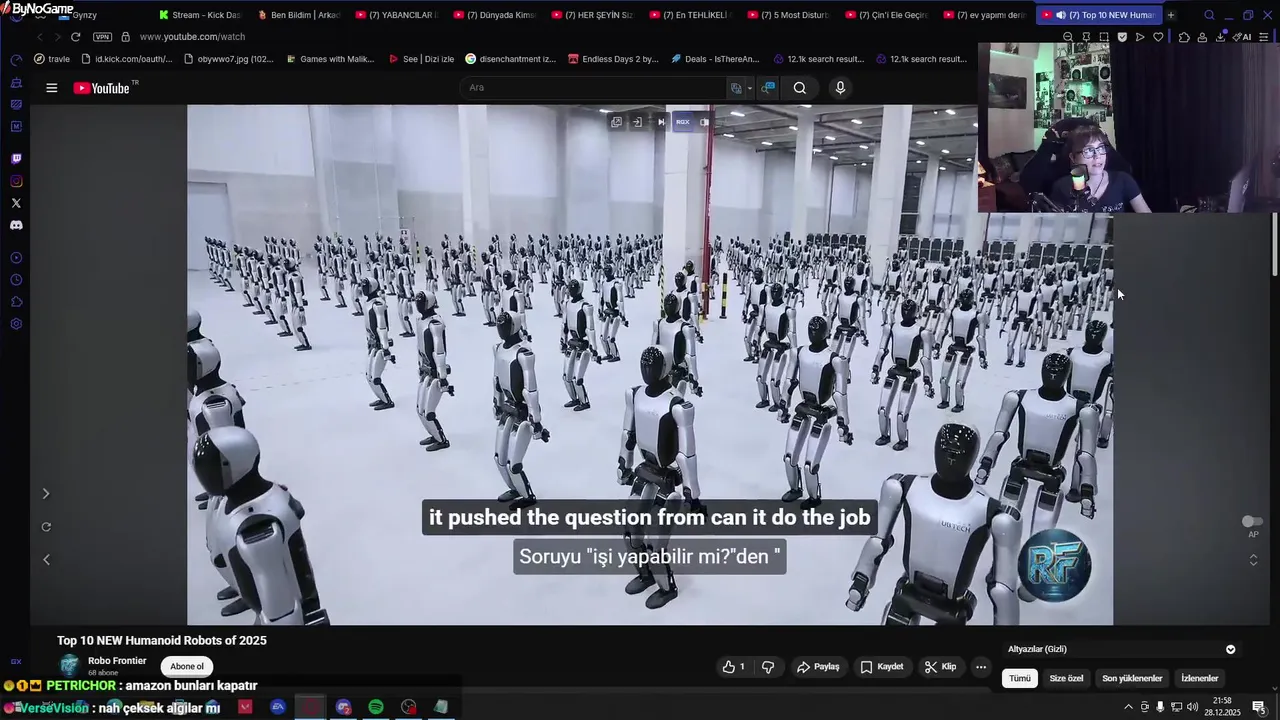The height and width of the screenshot is (720, 1280).
Task: Open browsing history clock in sidebar
Action: point(16,280)
